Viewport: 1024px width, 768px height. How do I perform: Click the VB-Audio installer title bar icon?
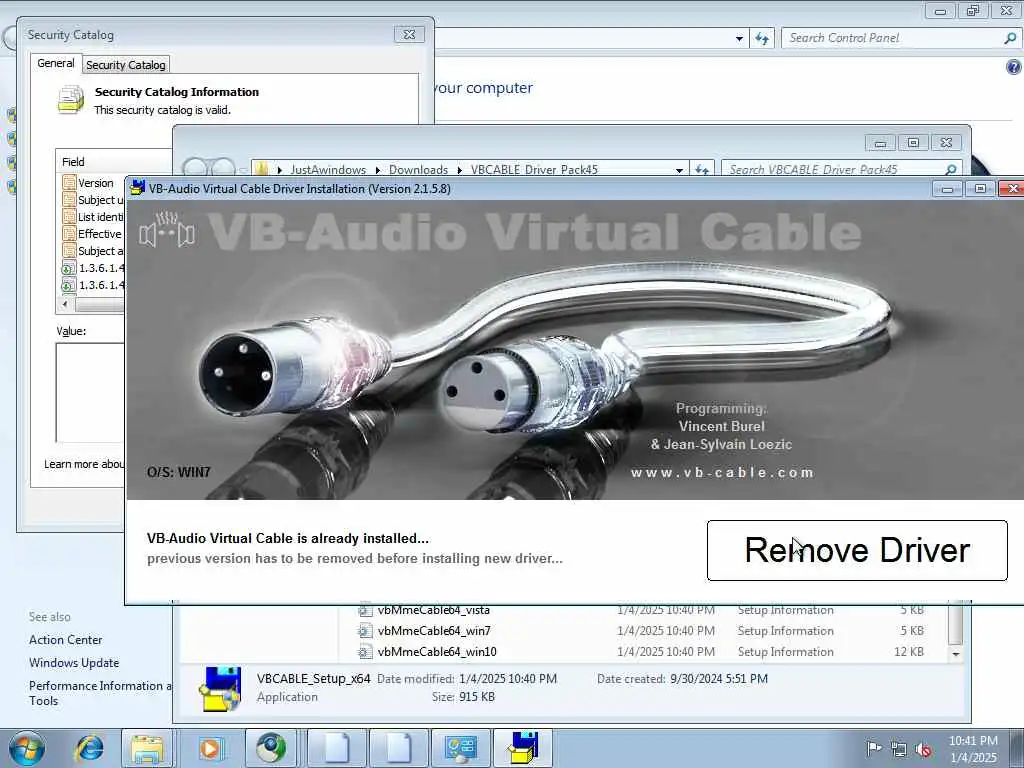[x=136, y=188]
